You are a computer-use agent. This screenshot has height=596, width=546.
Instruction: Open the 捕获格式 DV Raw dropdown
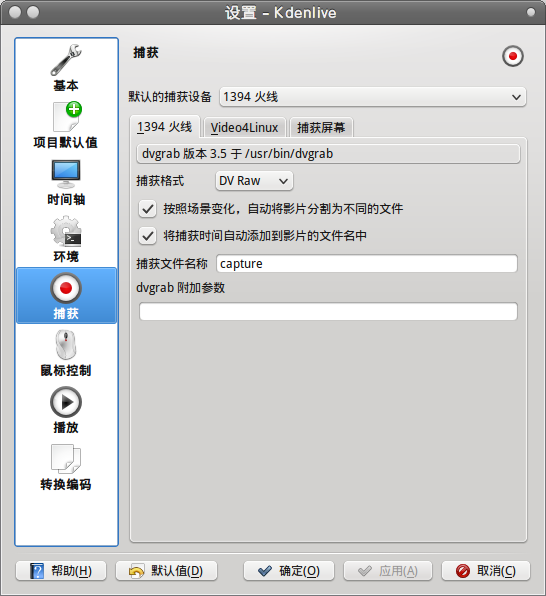(254, 181)
